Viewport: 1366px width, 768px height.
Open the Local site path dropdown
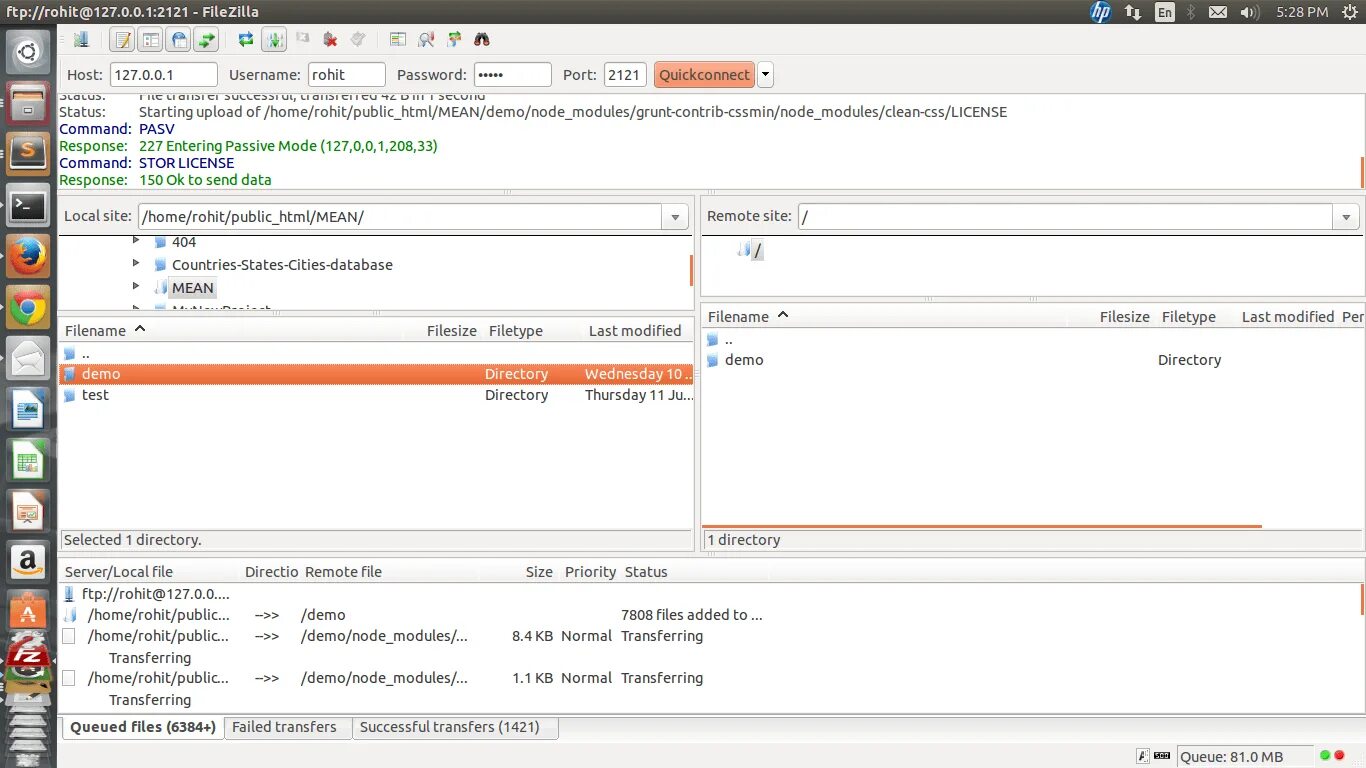[675, 217]
